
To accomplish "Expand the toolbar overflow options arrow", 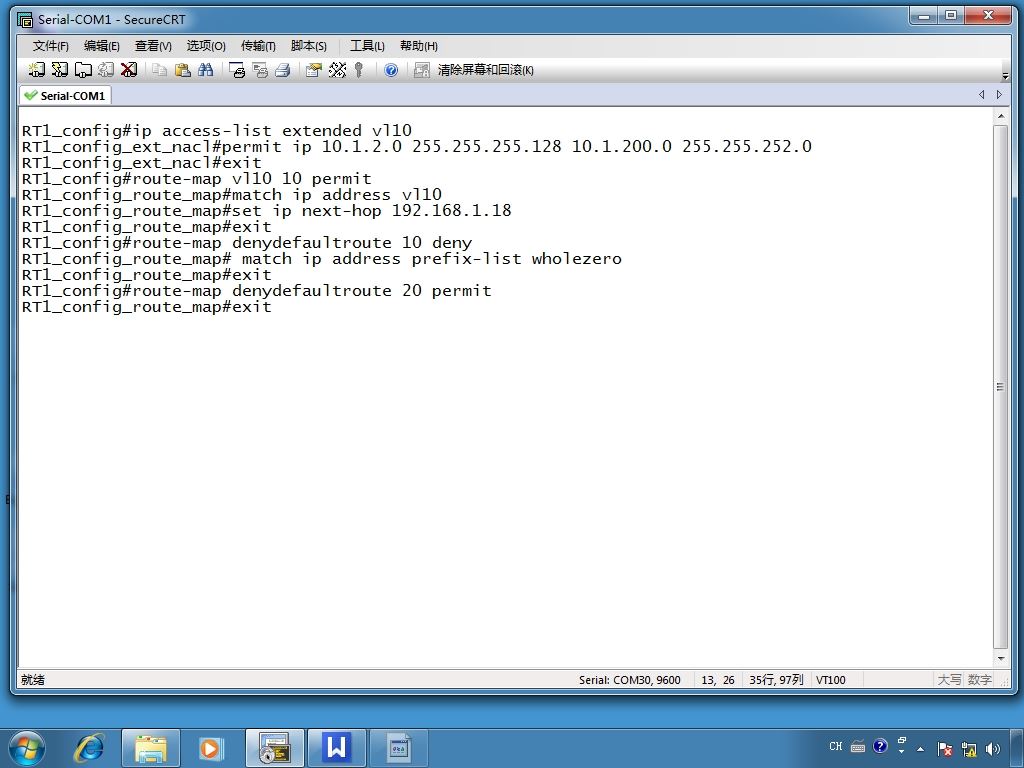I will [x=1006, y=76].
